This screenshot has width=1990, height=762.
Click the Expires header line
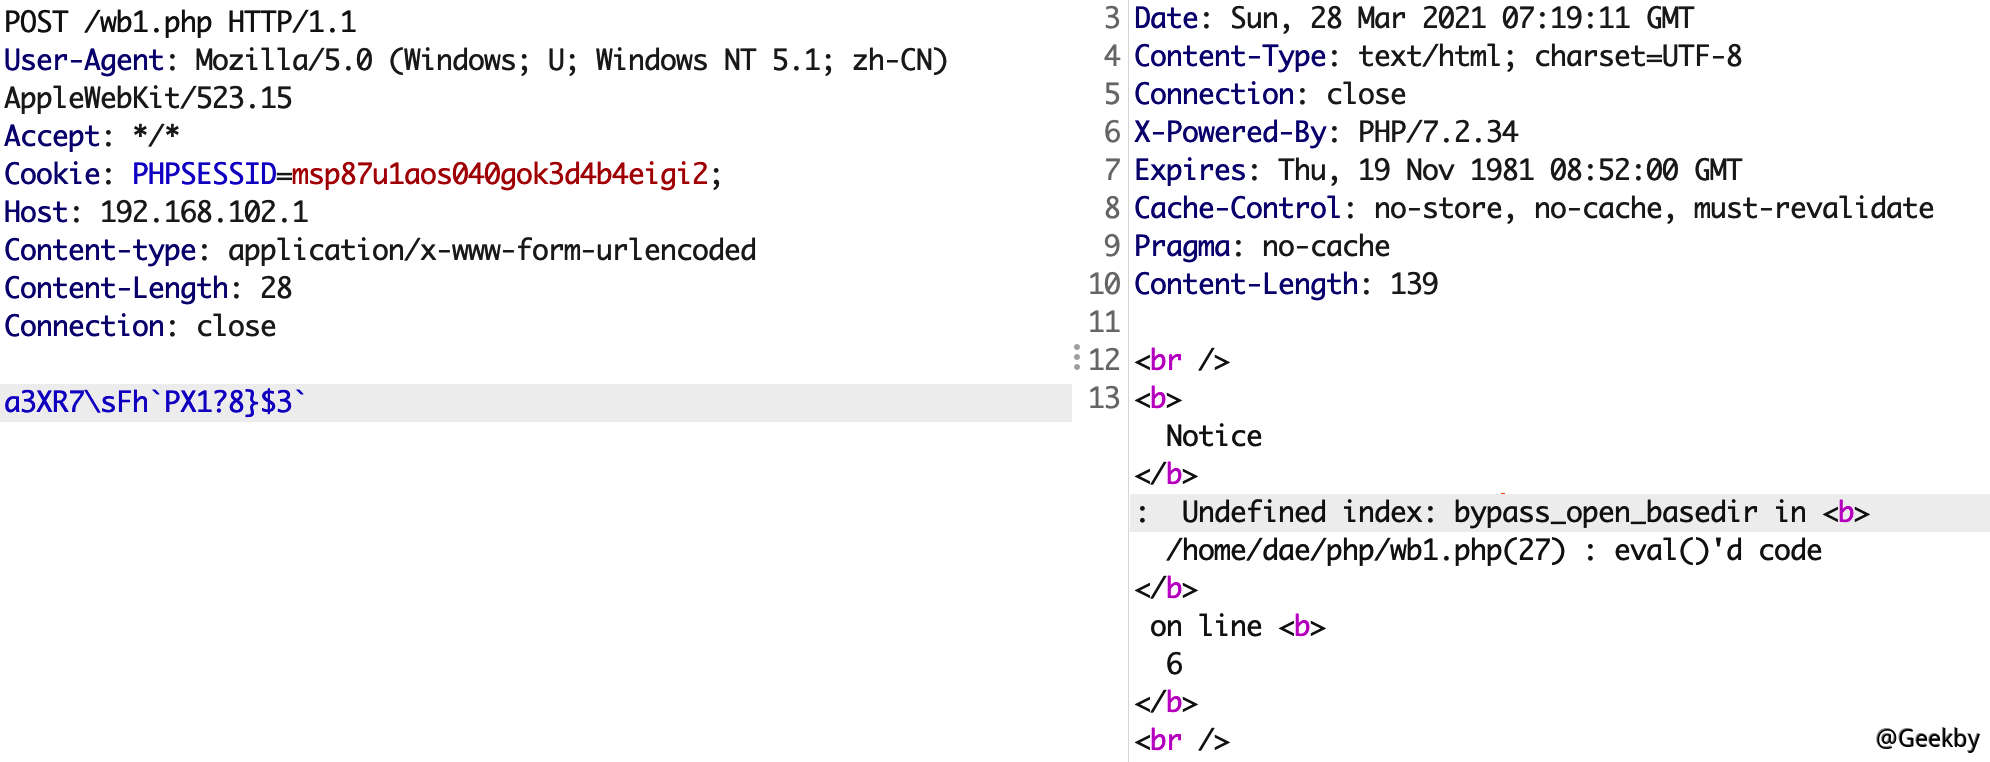pyautogui.click(x=1437, y=170)
